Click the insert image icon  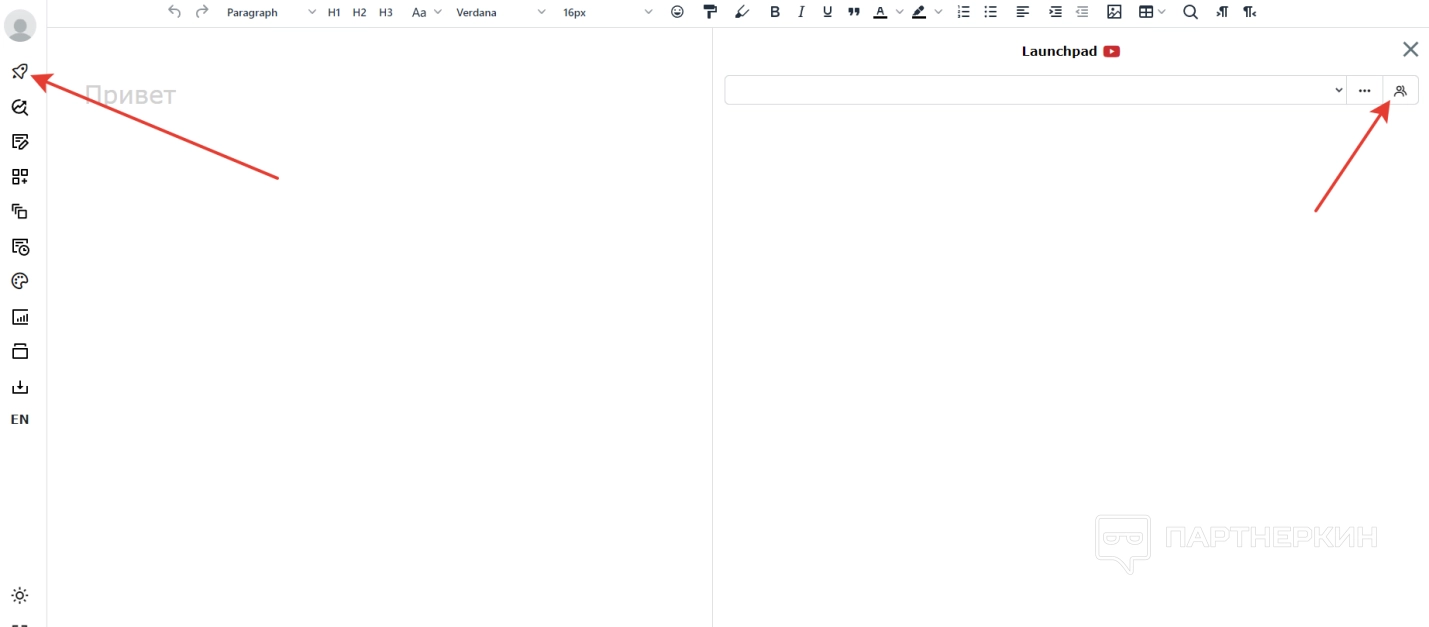tap(1114, 12)
